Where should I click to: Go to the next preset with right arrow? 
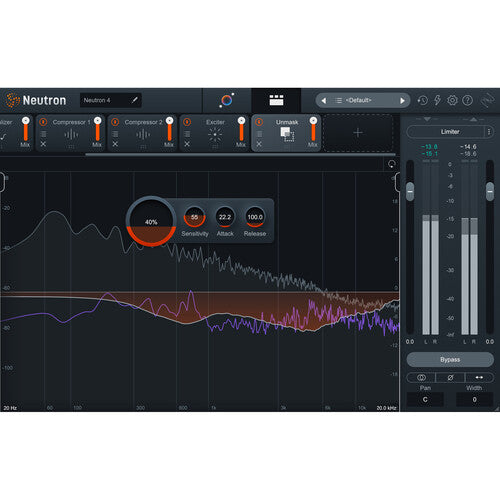tap(402, 100)
